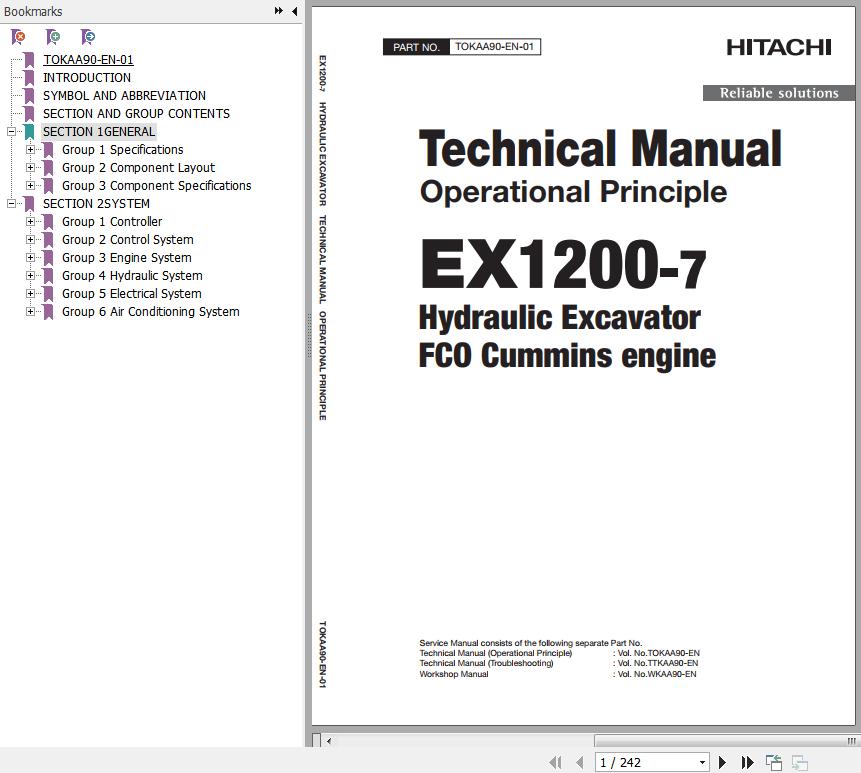
Task: Click bookmark icon beside Group 4 Hydraulic System
Action: click(48, 276)
